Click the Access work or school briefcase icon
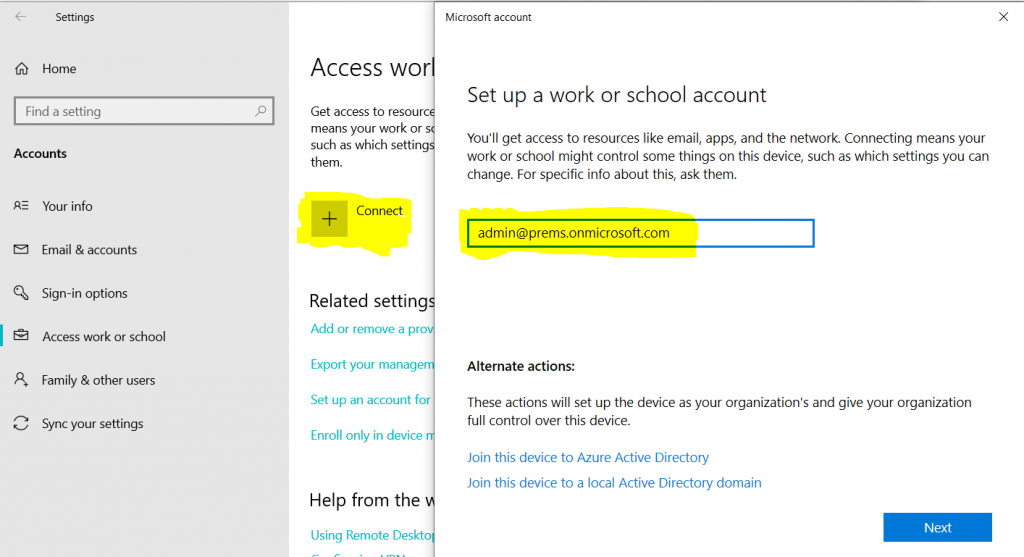The height and width of the screenshot is (557, 1024). (21, 336)
